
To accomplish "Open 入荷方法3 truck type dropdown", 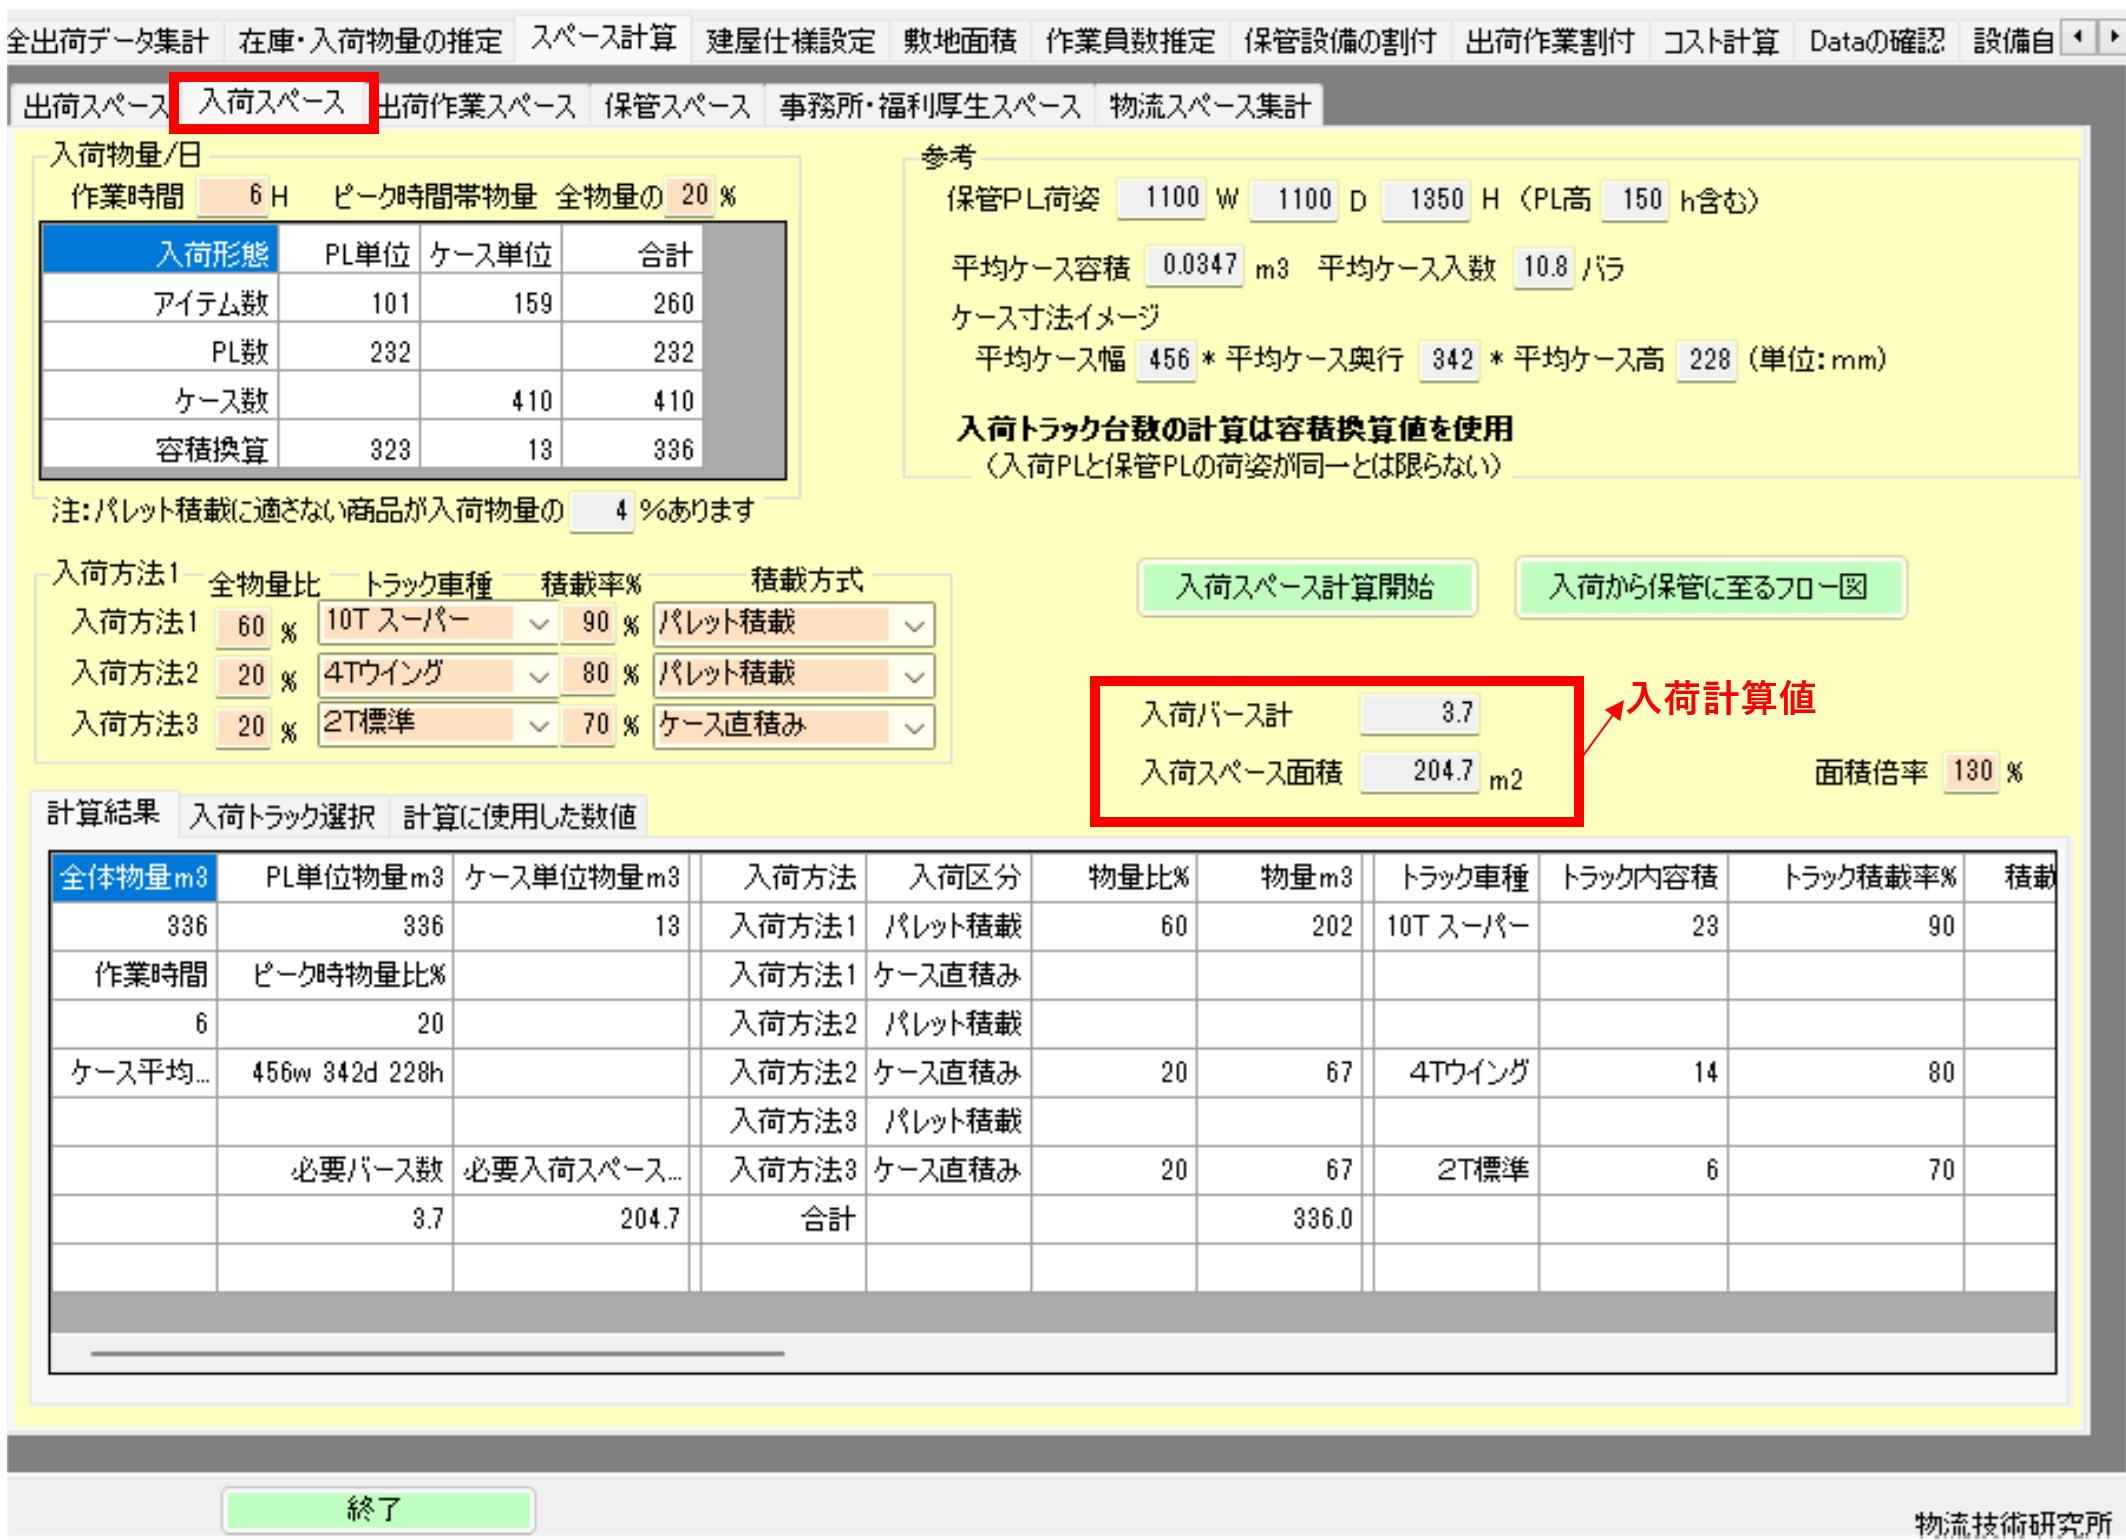I will click(539, 727).
